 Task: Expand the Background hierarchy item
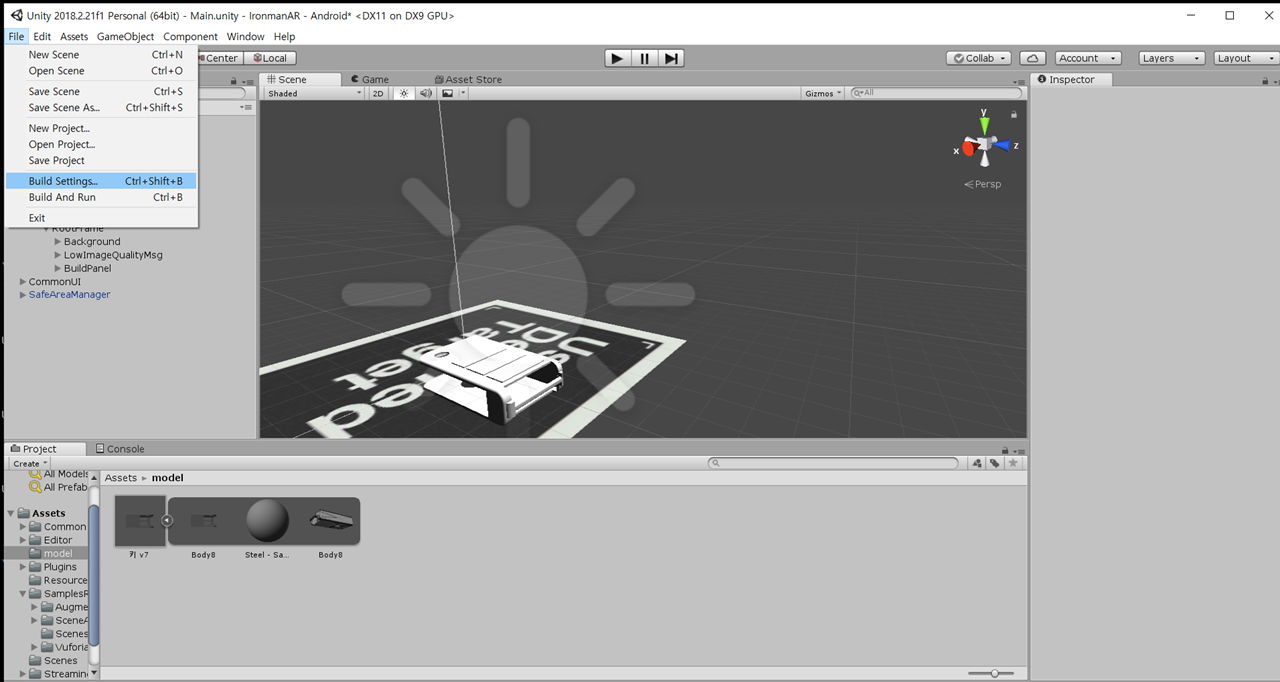57,242
